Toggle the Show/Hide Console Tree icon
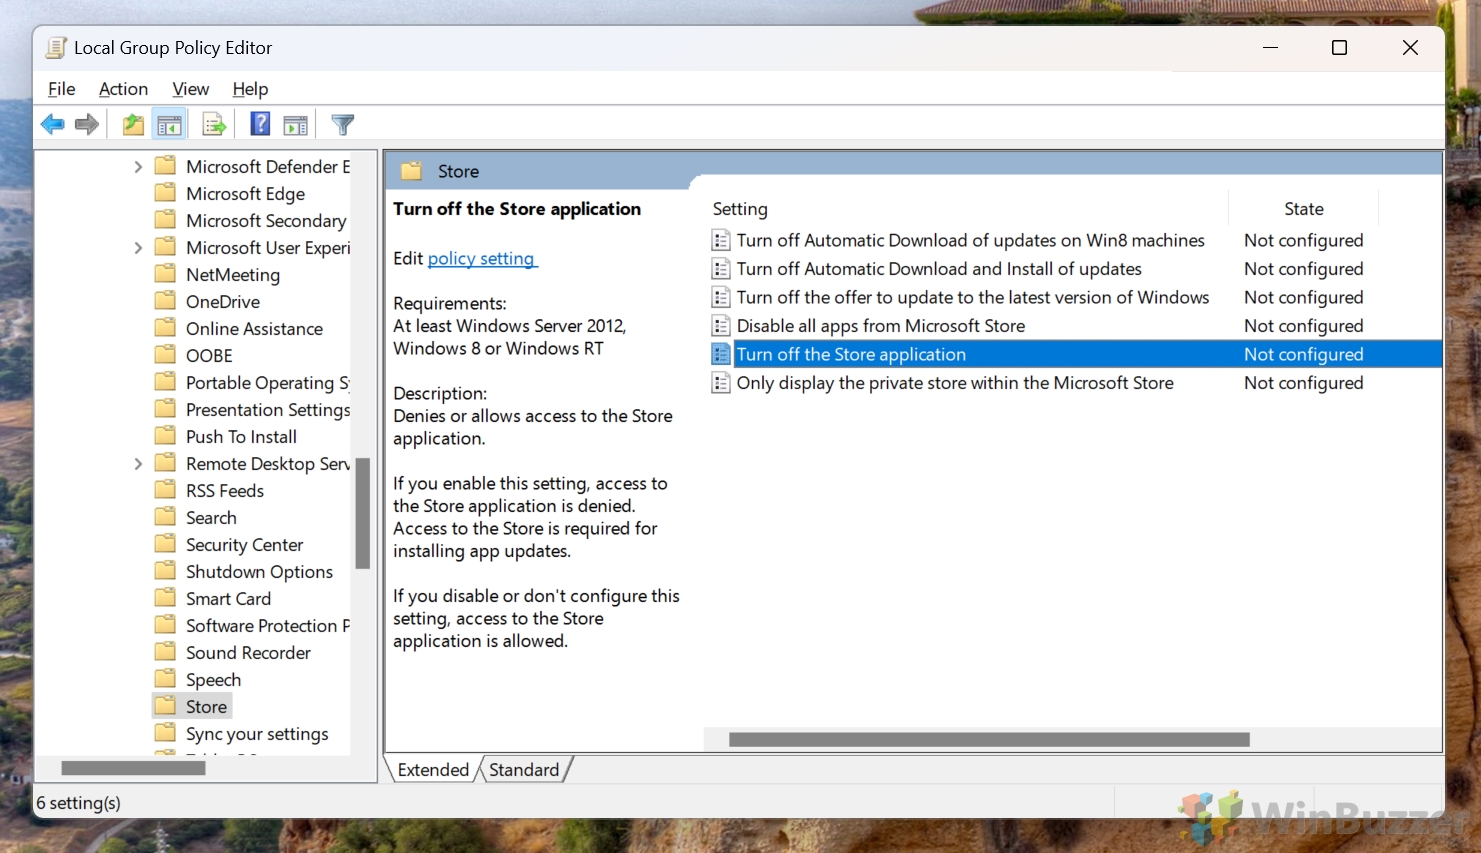 (x=170, y=125)
